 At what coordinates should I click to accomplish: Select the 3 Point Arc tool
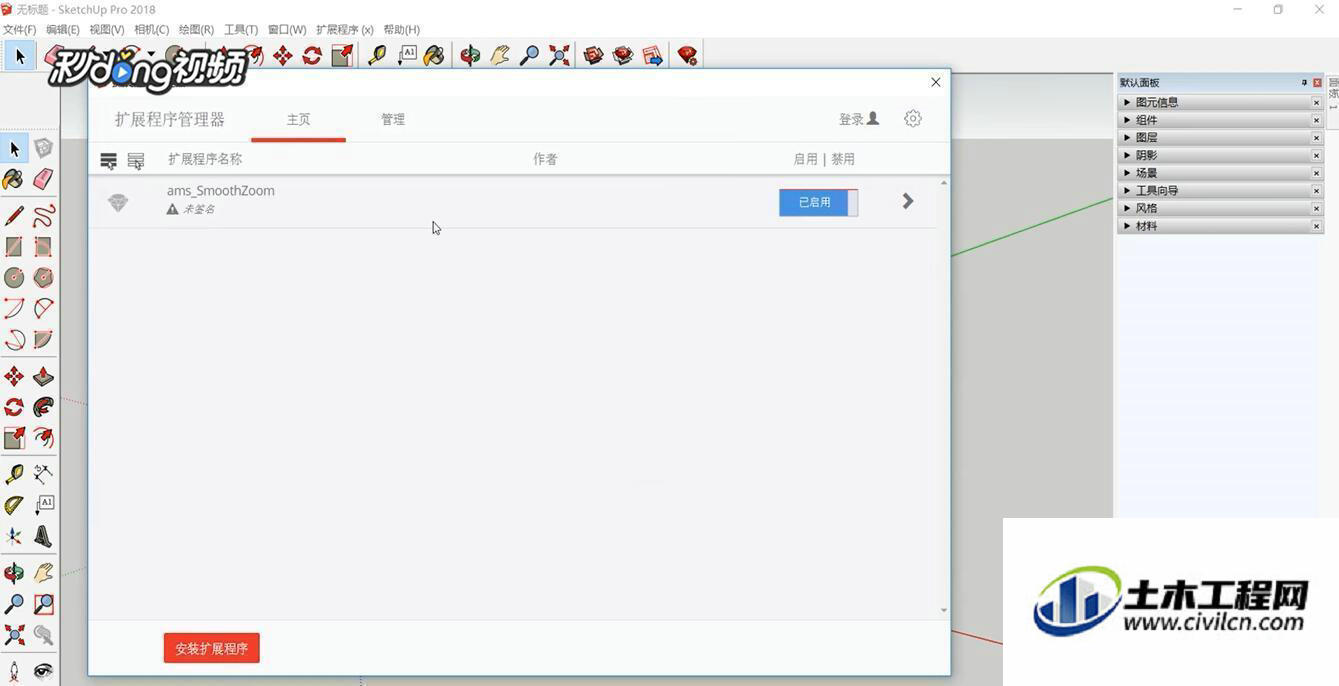click(x=14, y=340)
